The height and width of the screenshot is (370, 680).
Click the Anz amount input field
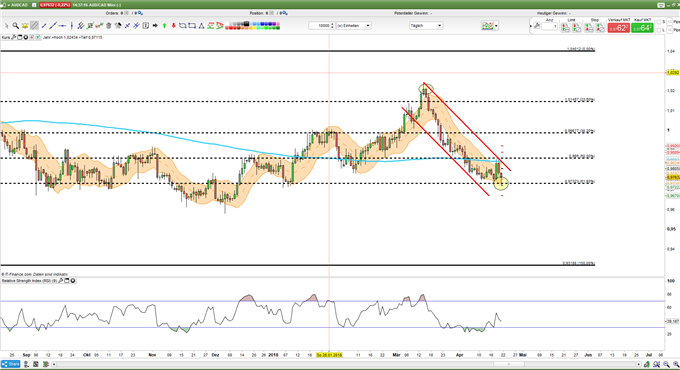click(x=549, y=26)
